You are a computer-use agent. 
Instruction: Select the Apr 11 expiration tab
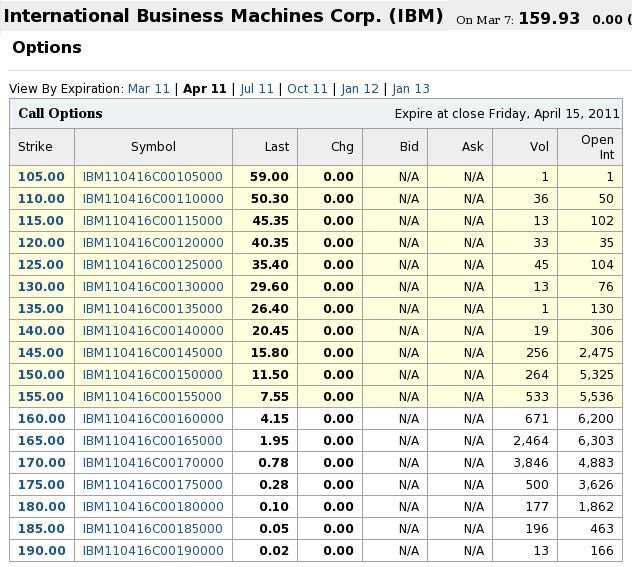click(x=205, y=89)
